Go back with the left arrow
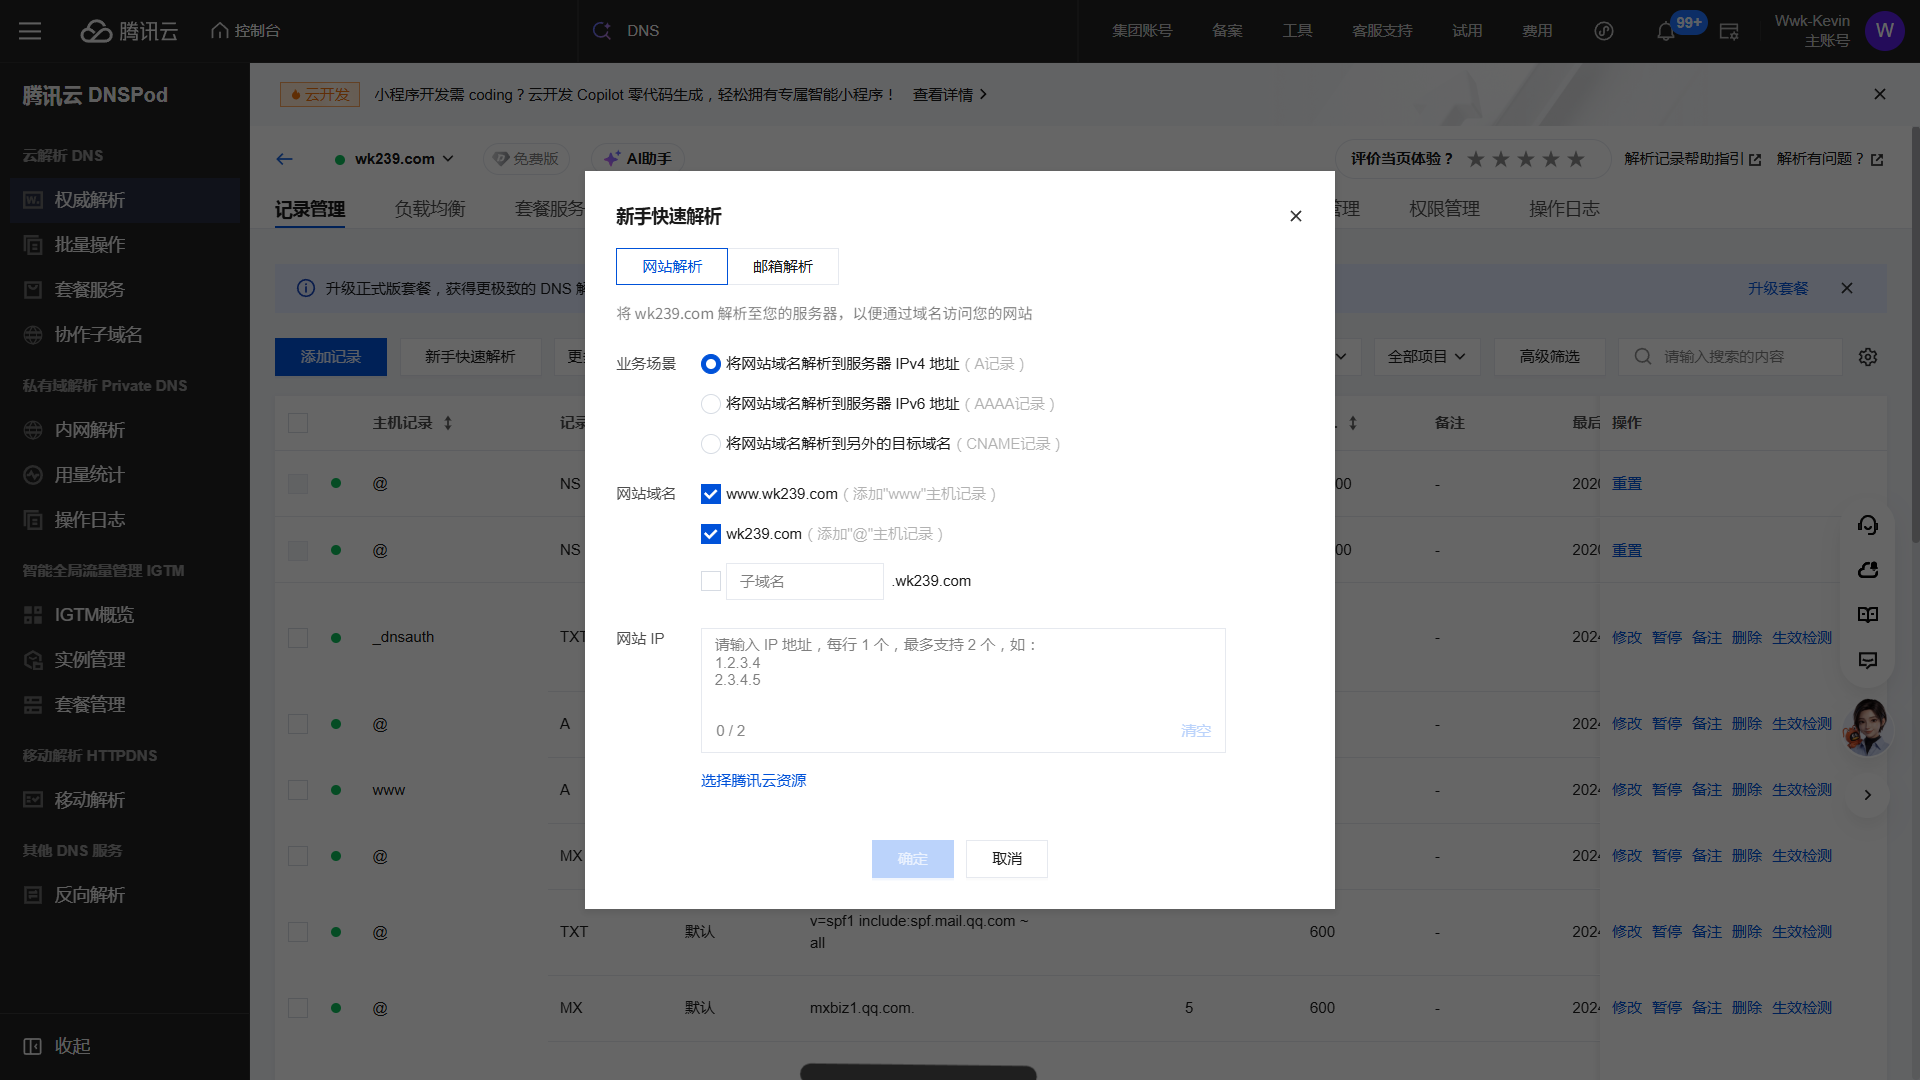This screenshot has width=1920, height=1080. (x=285, y=159)
